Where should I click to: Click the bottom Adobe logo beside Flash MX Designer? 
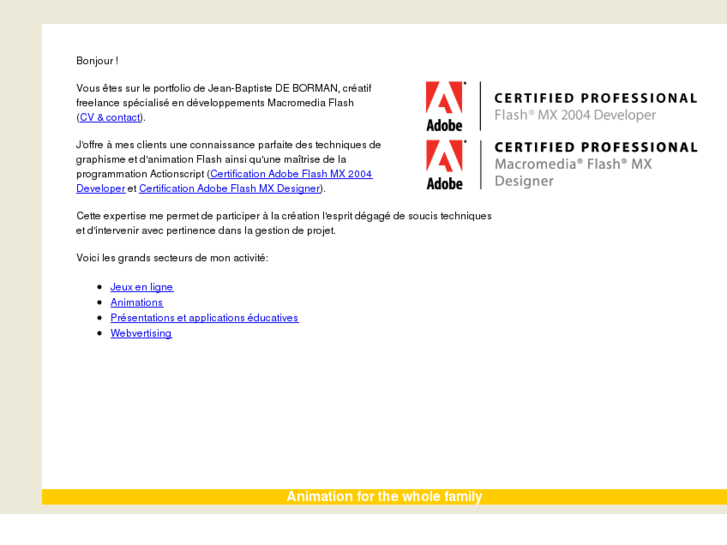pos(444,164)
